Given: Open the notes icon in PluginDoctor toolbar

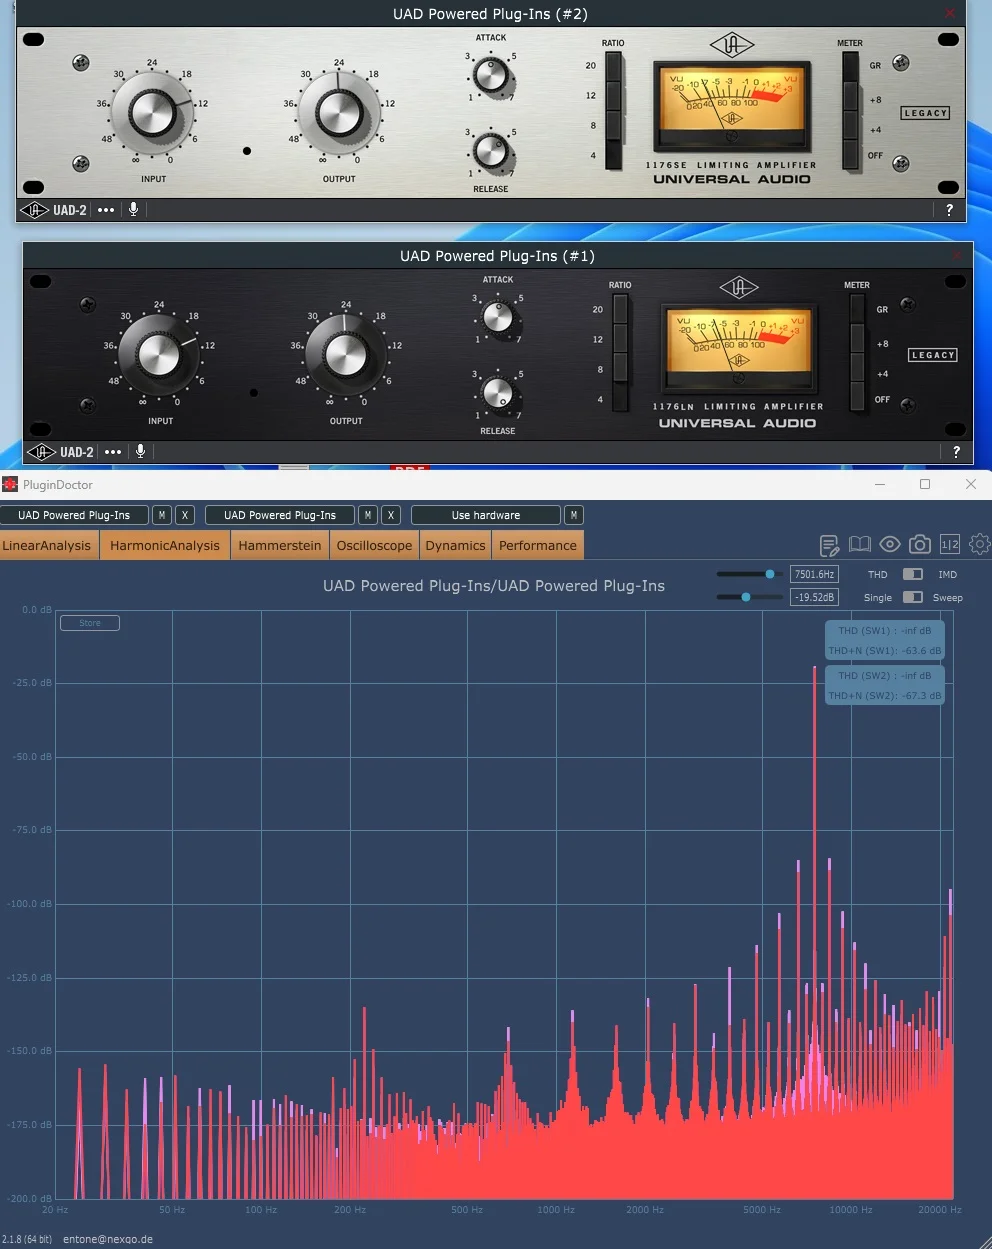Looking at the screenshot, I should pyautogui.click(x=829, y=545).
